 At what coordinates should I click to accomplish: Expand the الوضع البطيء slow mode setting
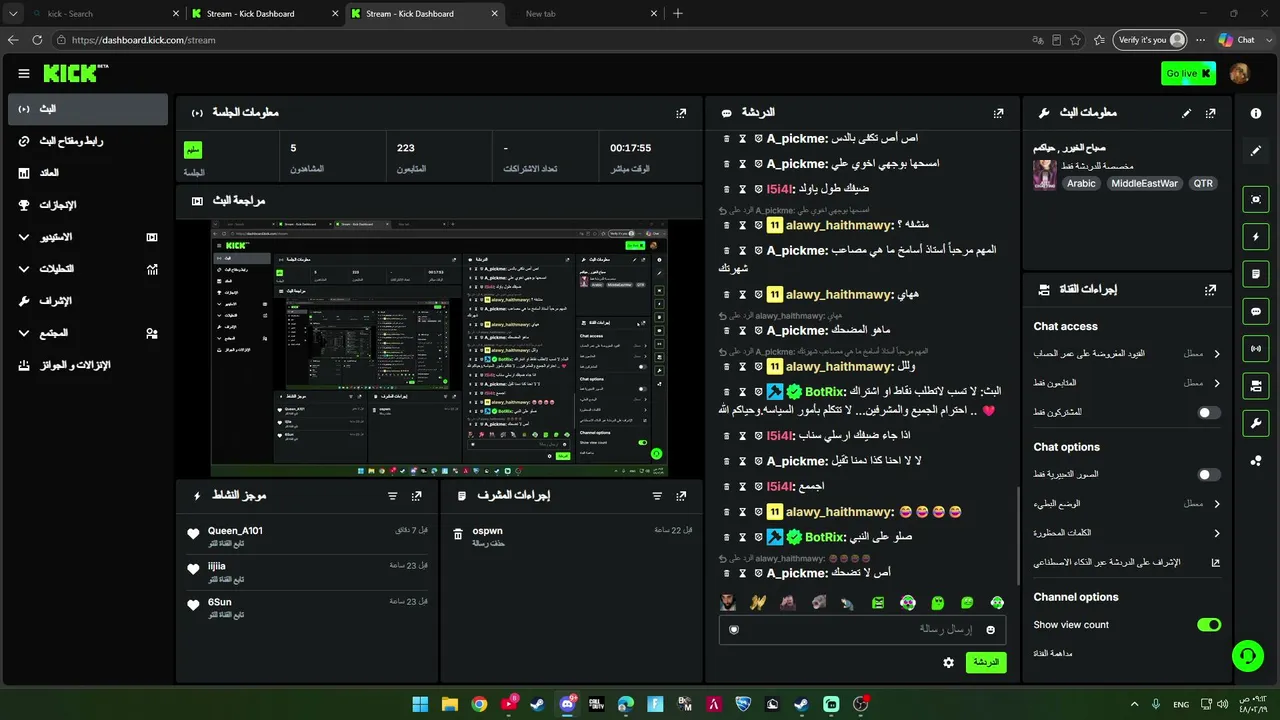tap(1217, 504)
